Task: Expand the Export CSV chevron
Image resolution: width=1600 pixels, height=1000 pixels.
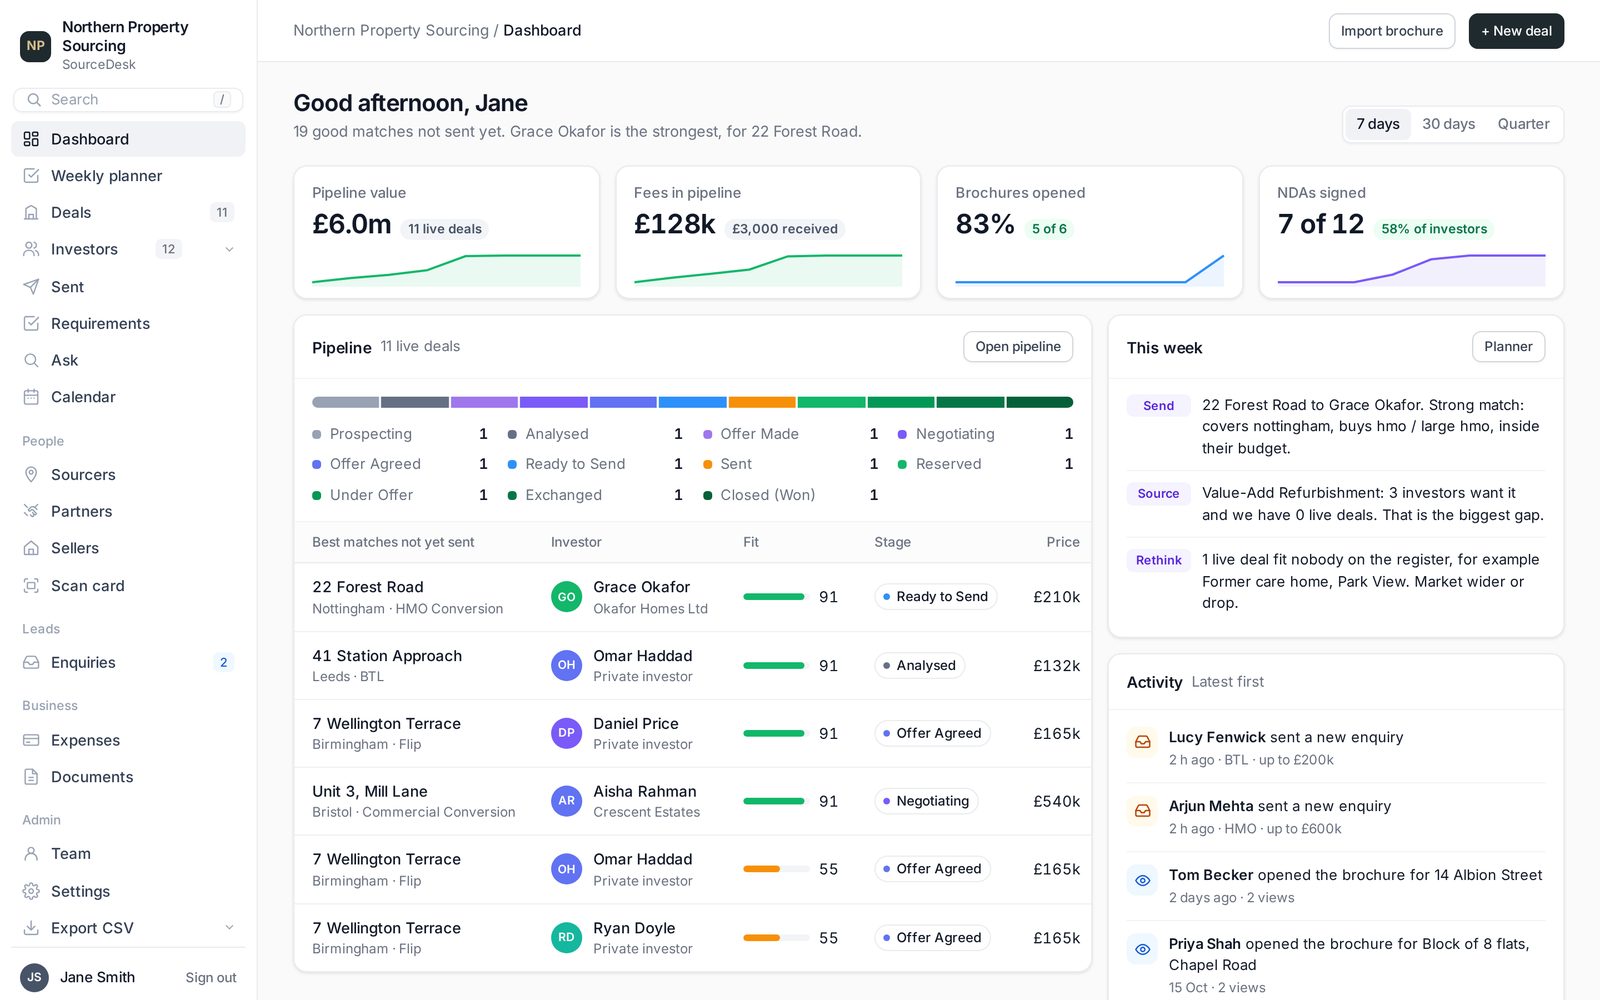Action: [229, 928]
